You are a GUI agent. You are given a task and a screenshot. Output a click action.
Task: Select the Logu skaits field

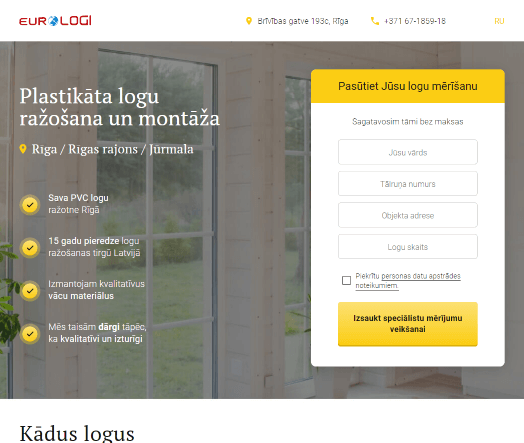pyautogui.click(x=408, y=247)
